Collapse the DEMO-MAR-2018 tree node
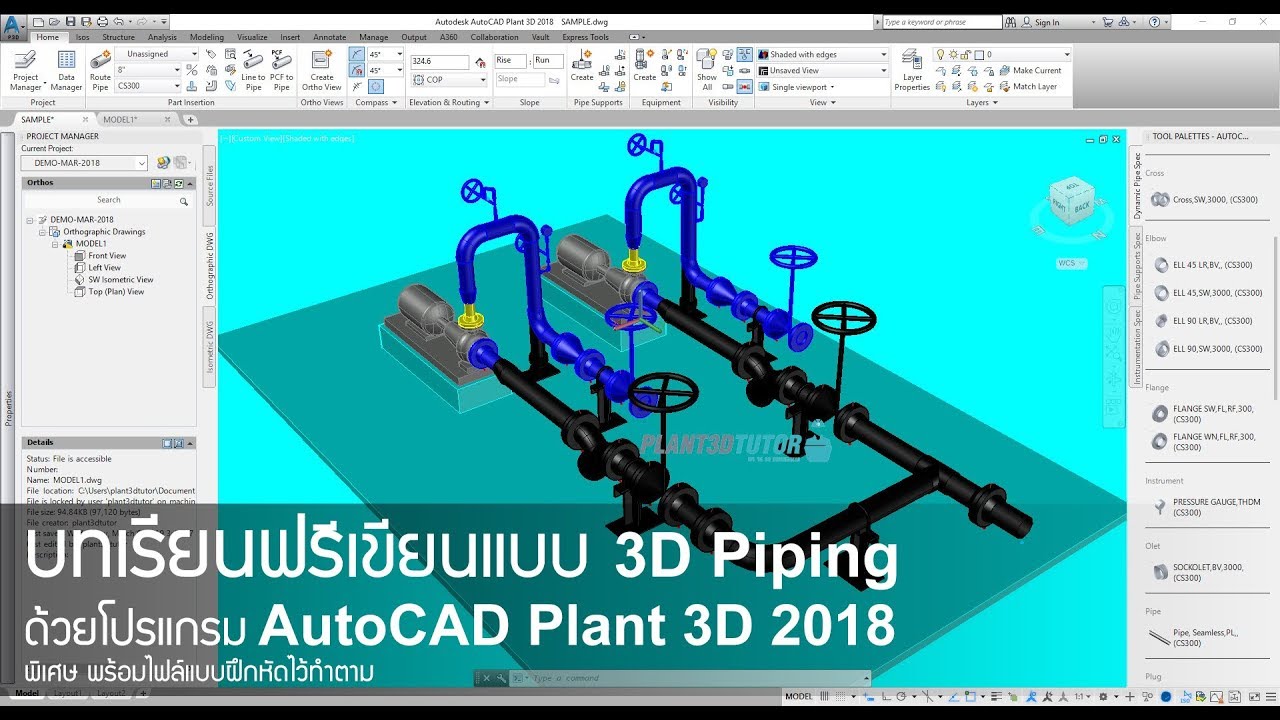The width and height of the screenshot is (1280, 720). pos(30,220)
